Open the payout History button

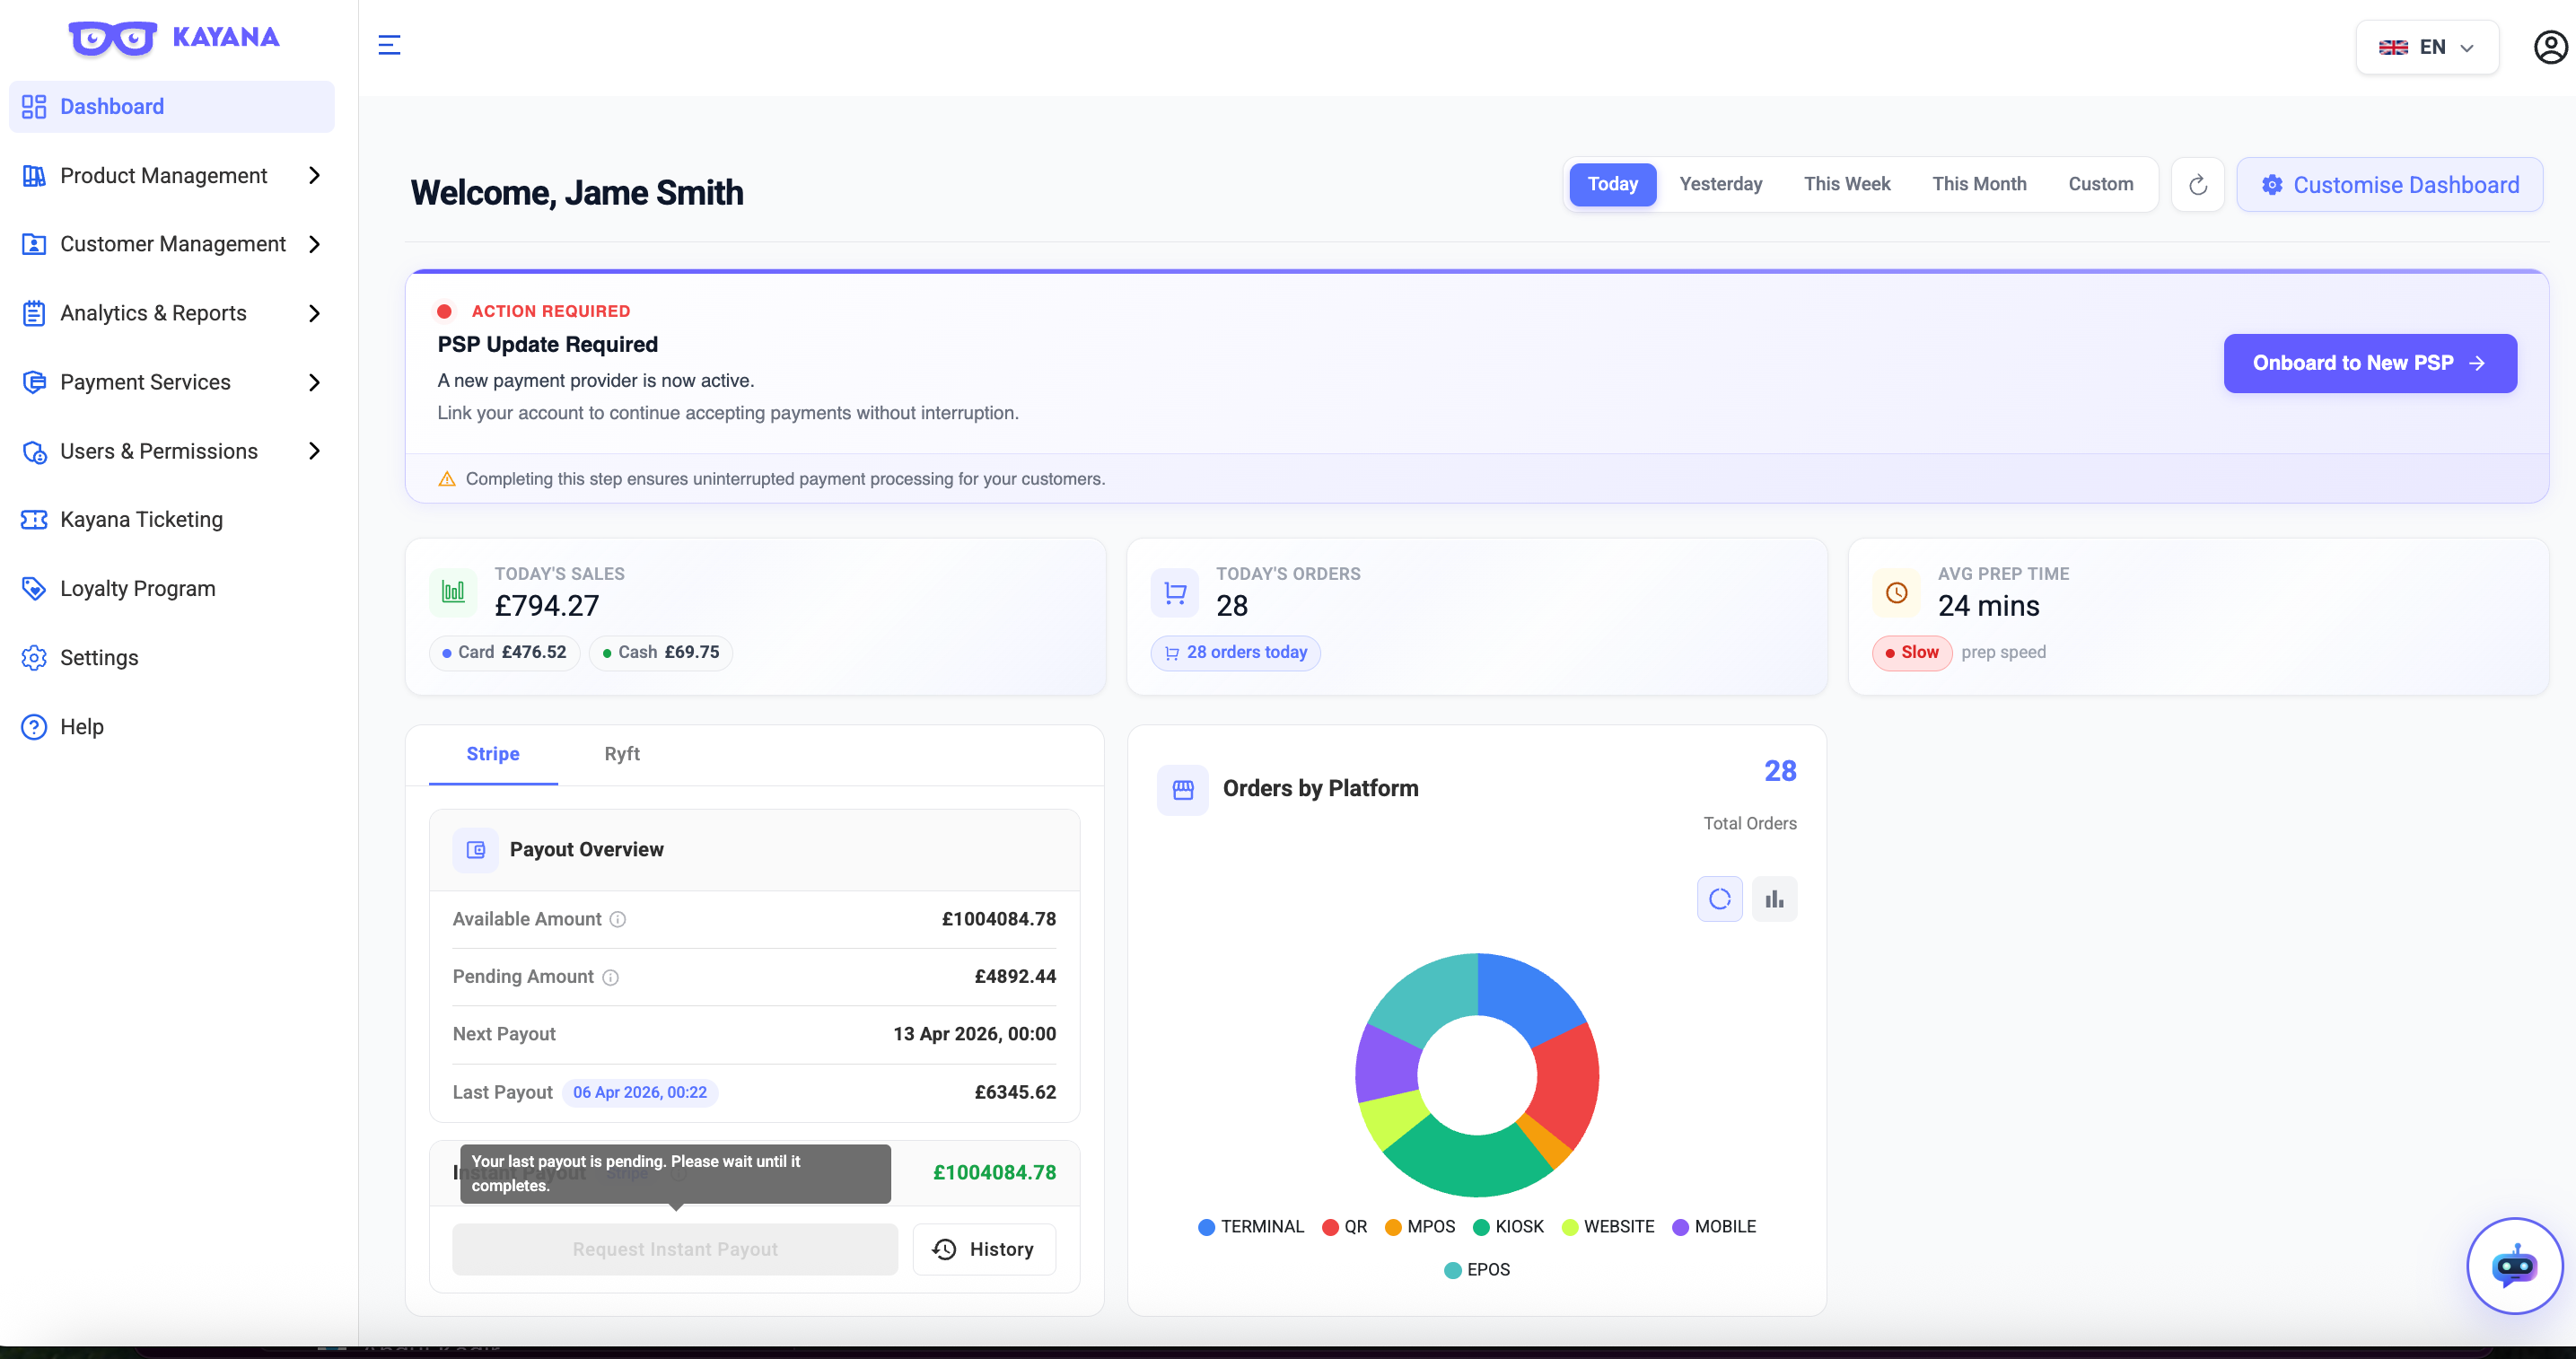(x=984, y=1249)
